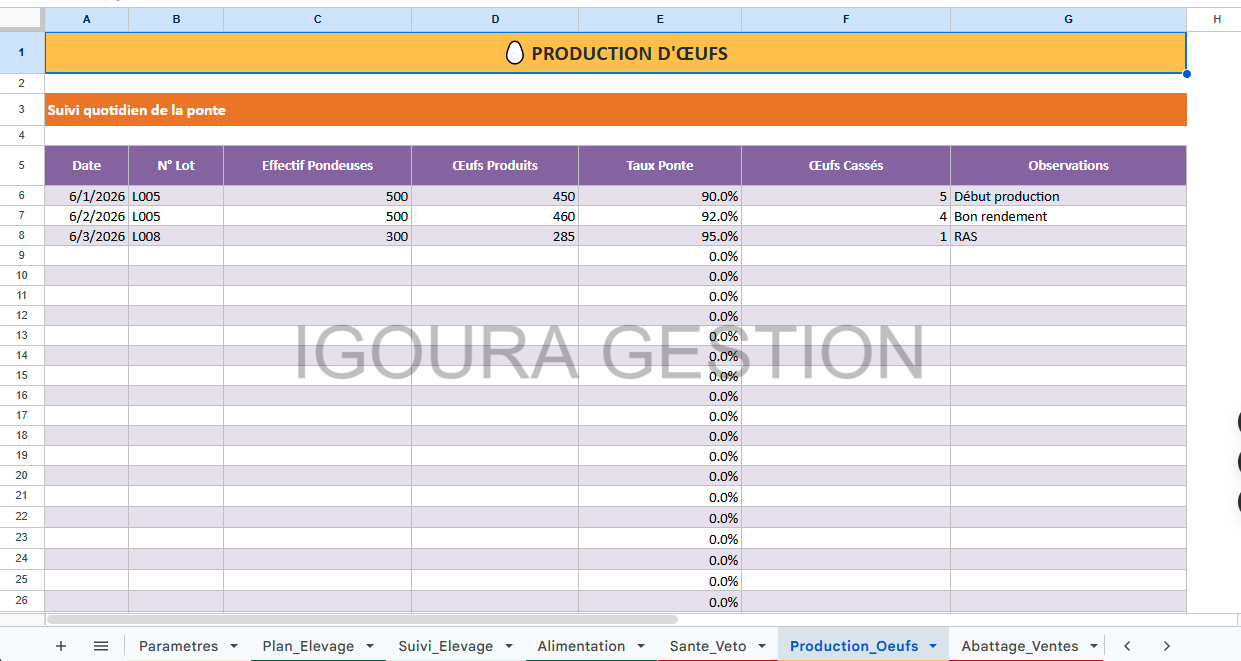Screen dimensions: 1241x661
Task: Open Suivi_Elevage tab dropdown arrow
Action: [509, 646]
